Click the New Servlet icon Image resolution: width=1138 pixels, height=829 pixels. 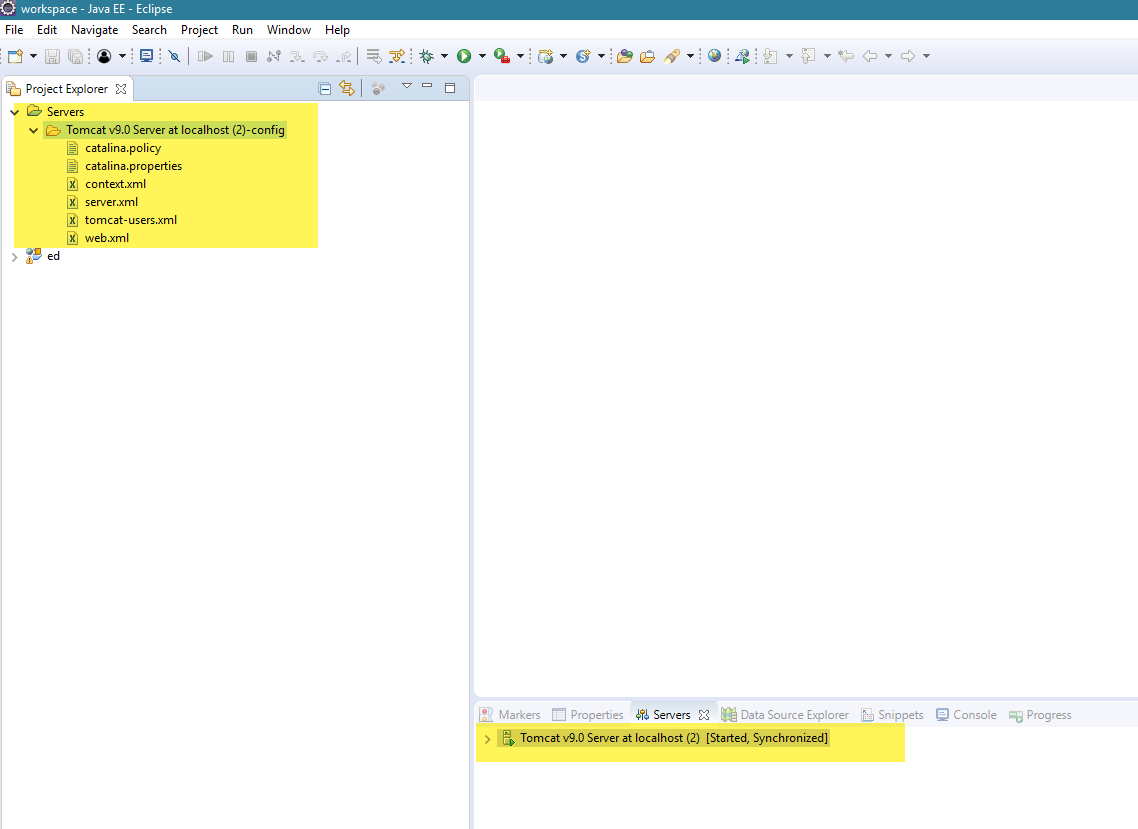coord(583,56)
